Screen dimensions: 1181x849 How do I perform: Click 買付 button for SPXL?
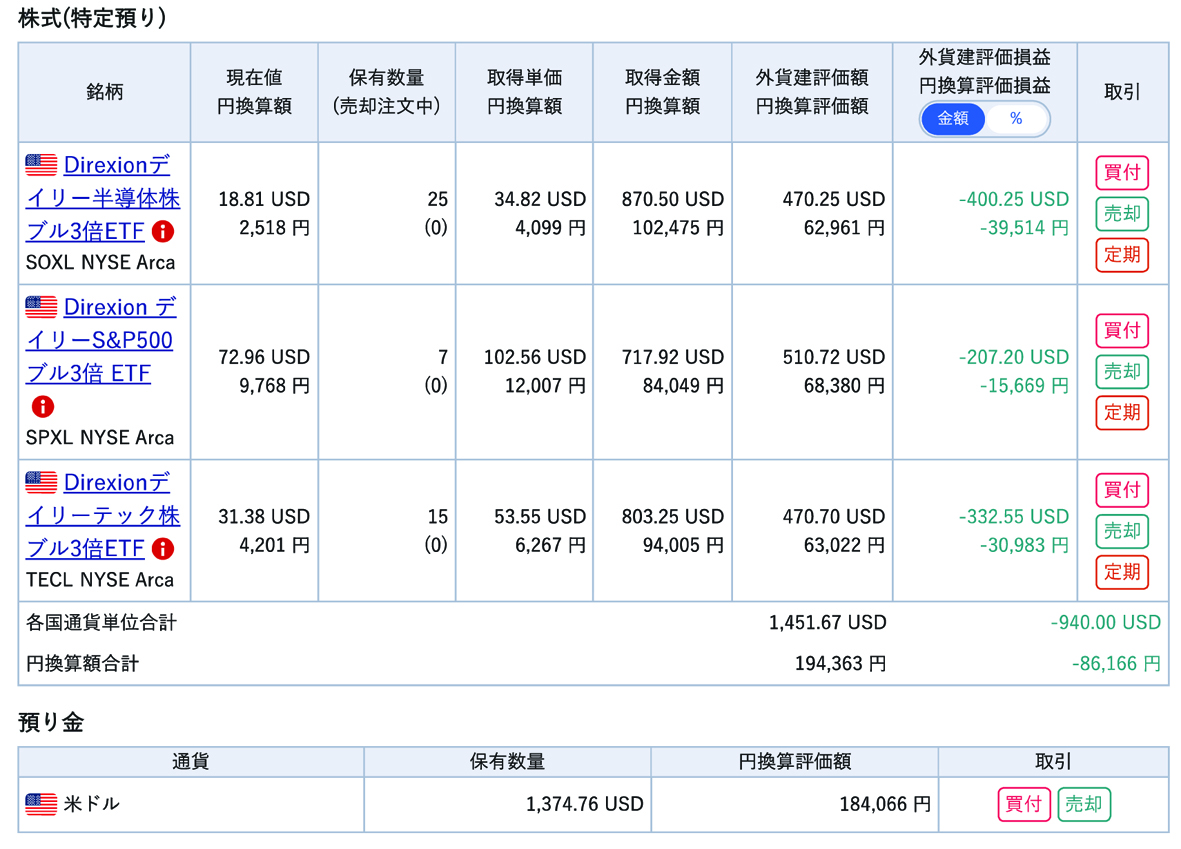[1121, 330]
